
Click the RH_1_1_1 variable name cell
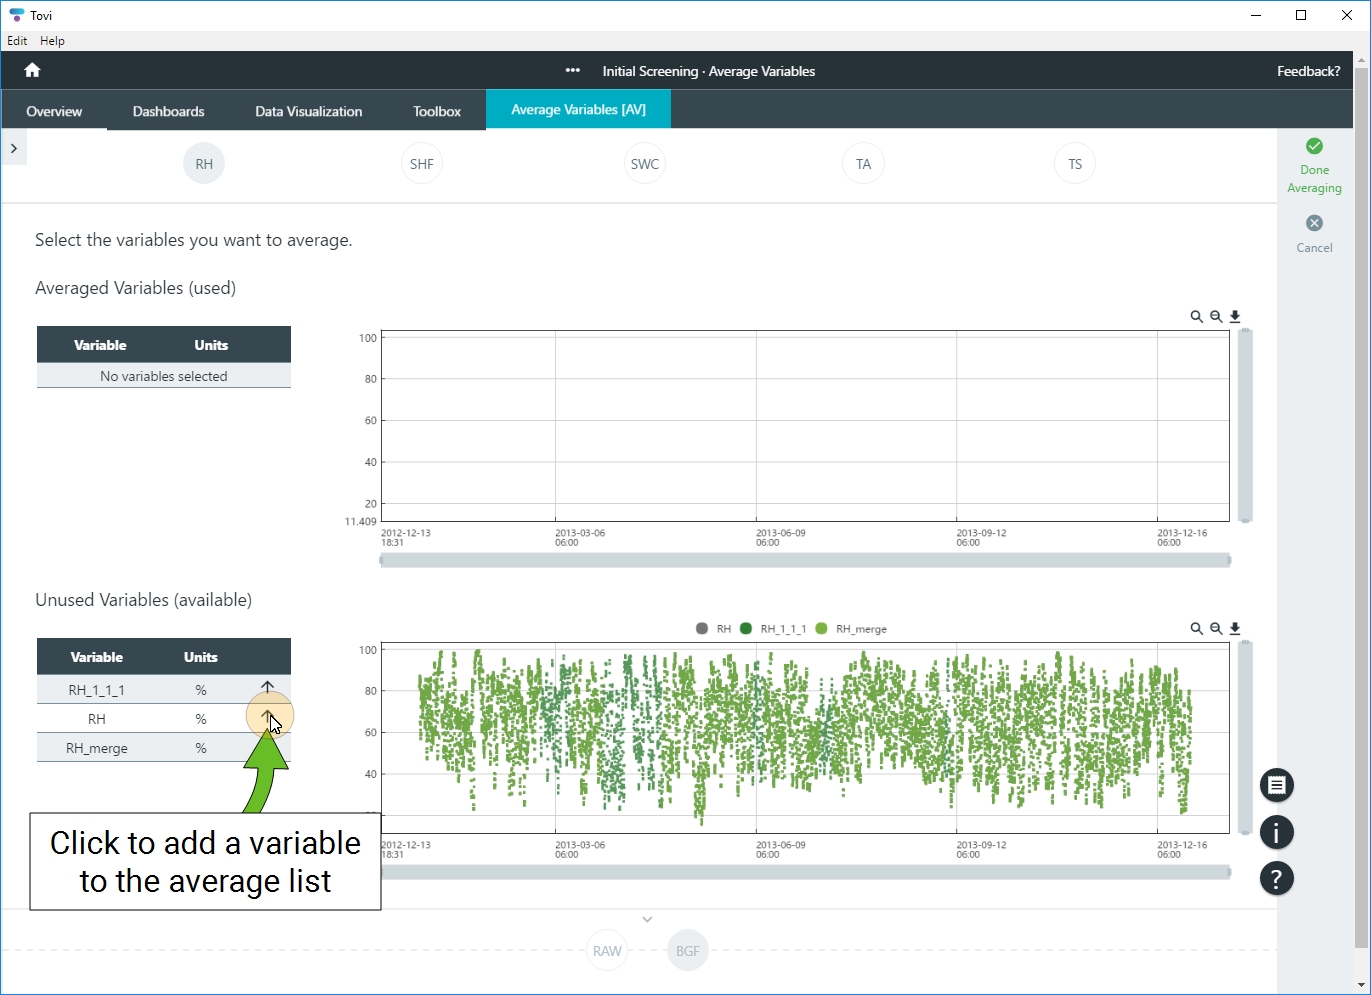pyautogui.click(x=97, y=690)
